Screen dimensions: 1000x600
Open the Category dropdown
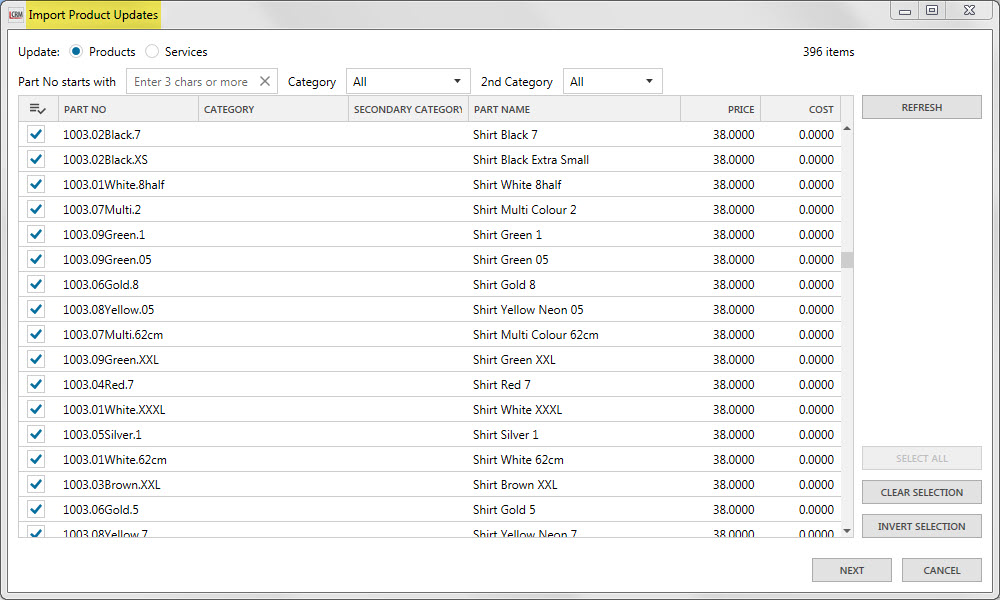click(x=407, y=82)
